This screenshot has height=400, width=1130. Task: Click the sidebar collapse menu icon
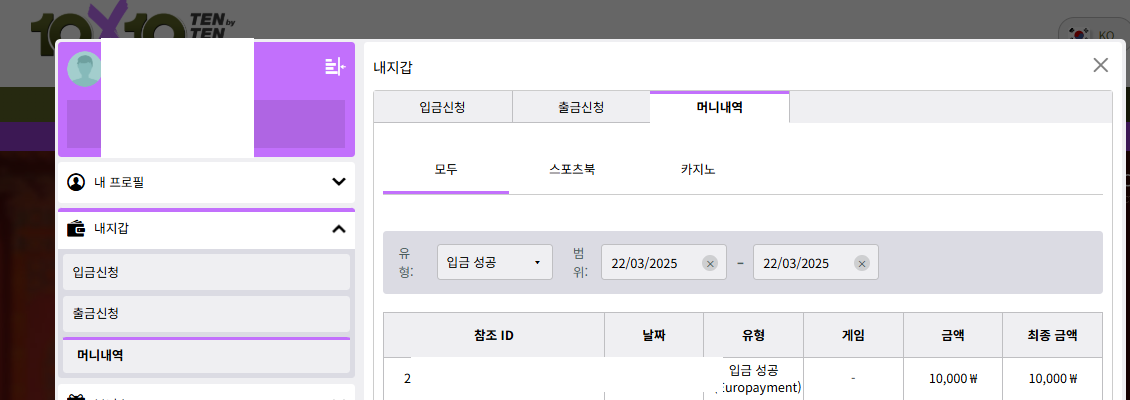[334, 67]
